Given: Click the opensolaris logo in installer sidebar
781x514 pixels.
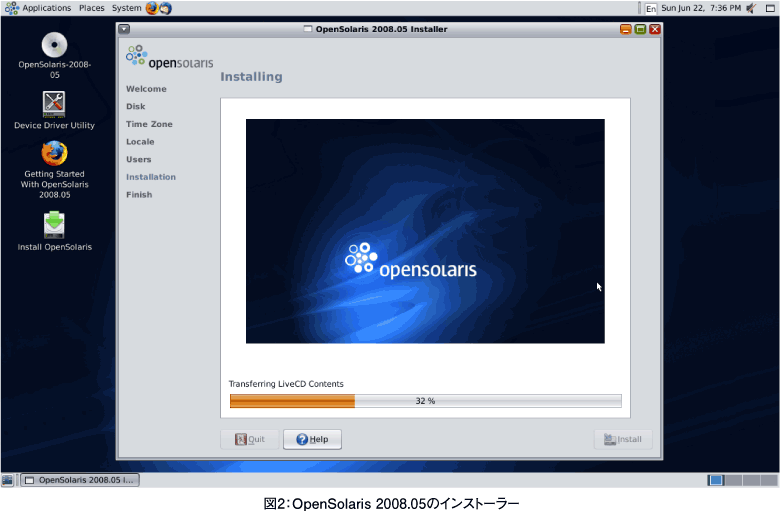Looking at the screenshot, I should 169,57.
